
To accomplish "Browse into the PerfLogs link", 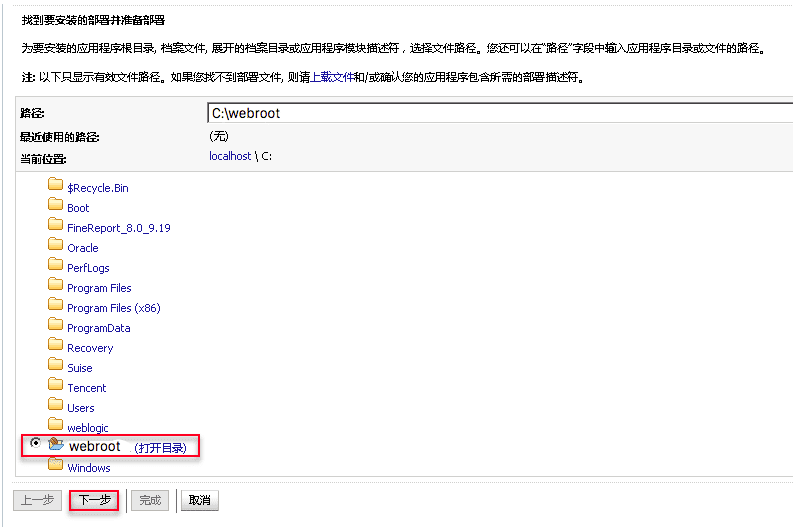I will 88,268.
